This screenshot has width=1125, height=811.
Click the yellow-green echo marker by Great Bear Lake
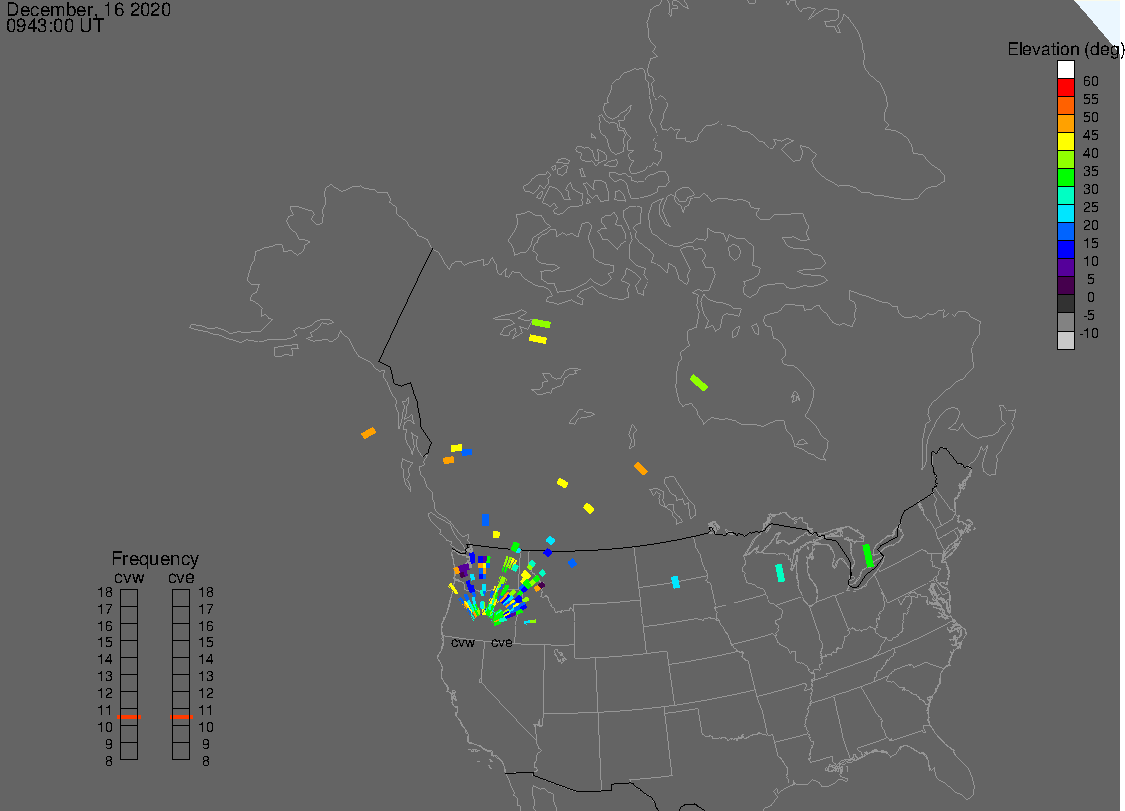point(541,324)
